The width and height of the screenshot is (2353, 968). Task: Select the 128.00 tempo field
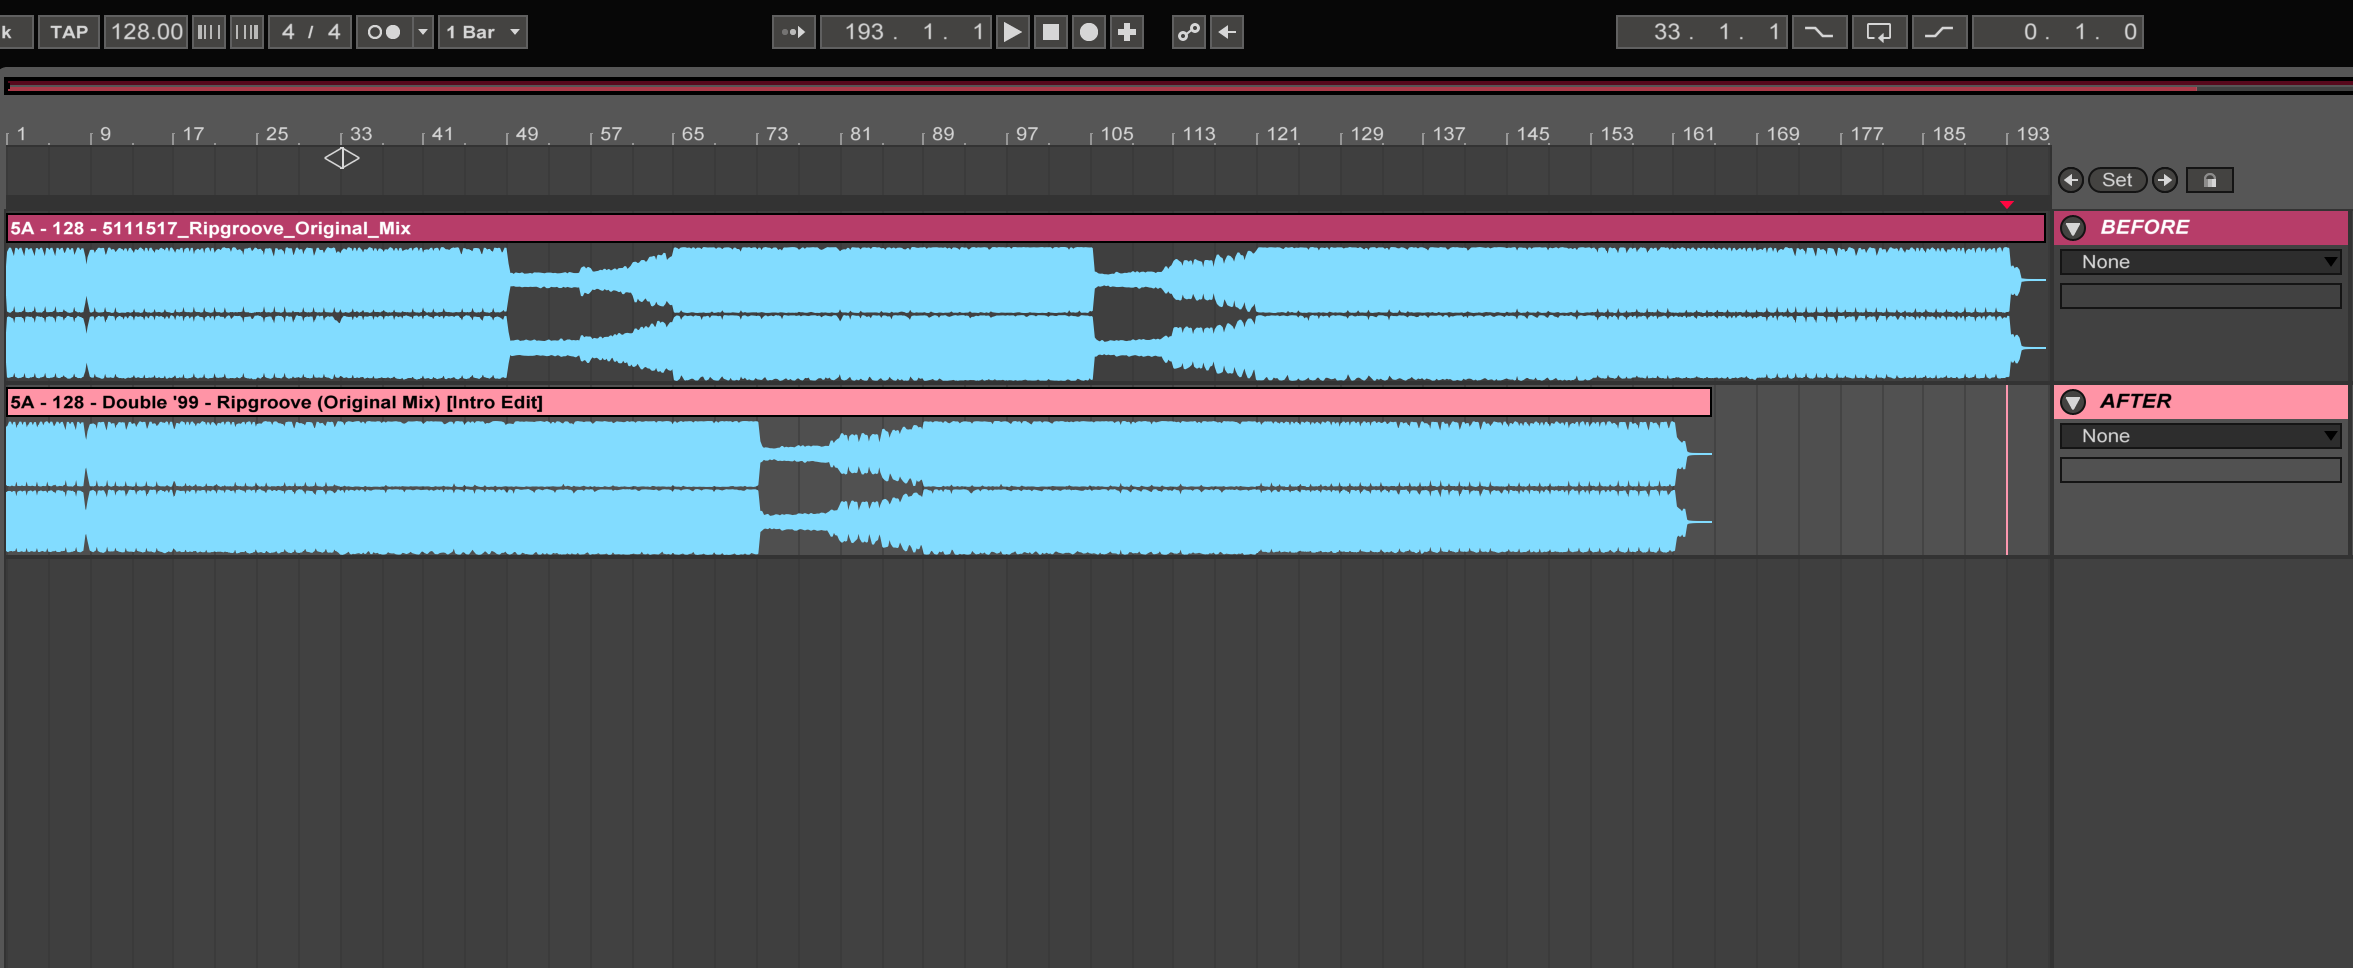pyautogui.click(x=147, y=32)
